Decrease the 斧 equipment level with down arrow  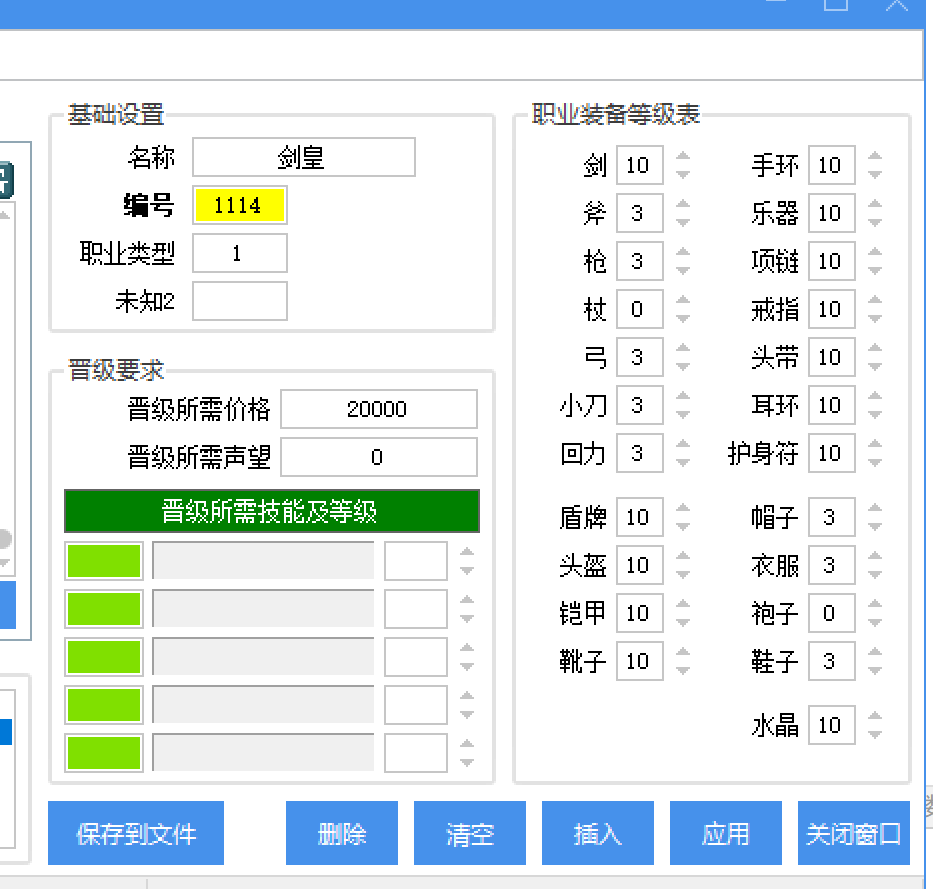tap(681, 219)
